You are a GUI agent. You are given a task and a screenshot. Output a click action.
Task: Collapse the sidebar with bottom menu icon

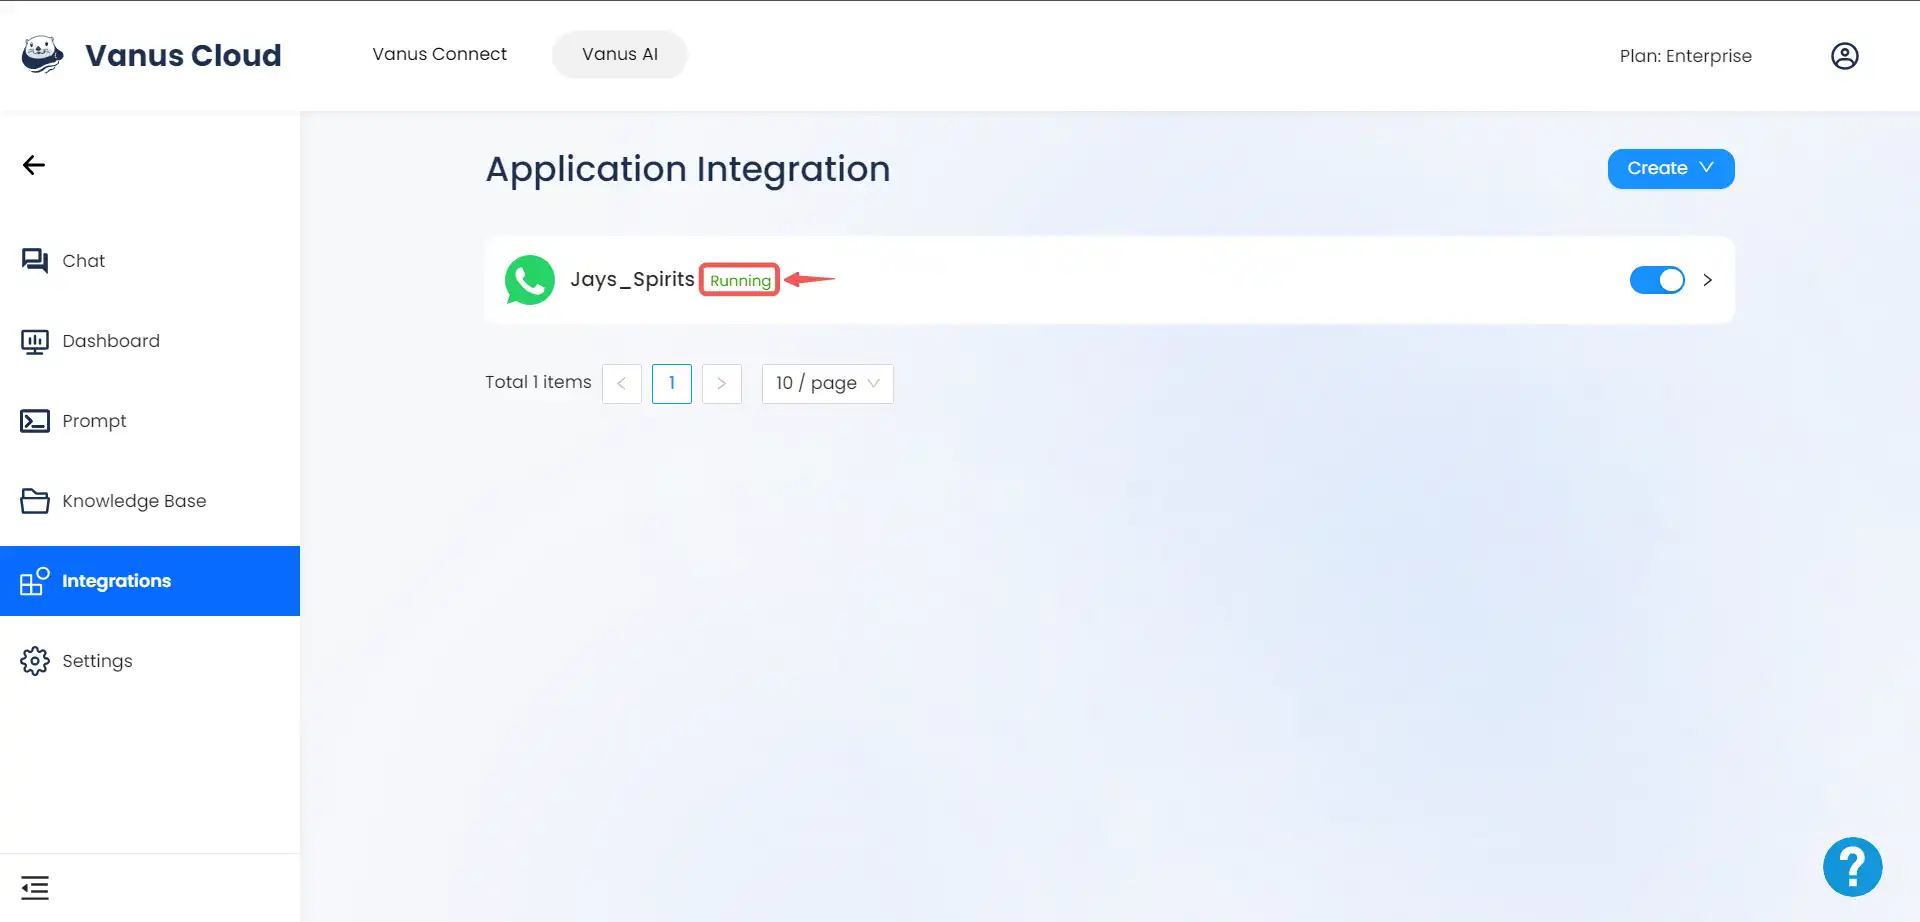click(x=35, y=888)
